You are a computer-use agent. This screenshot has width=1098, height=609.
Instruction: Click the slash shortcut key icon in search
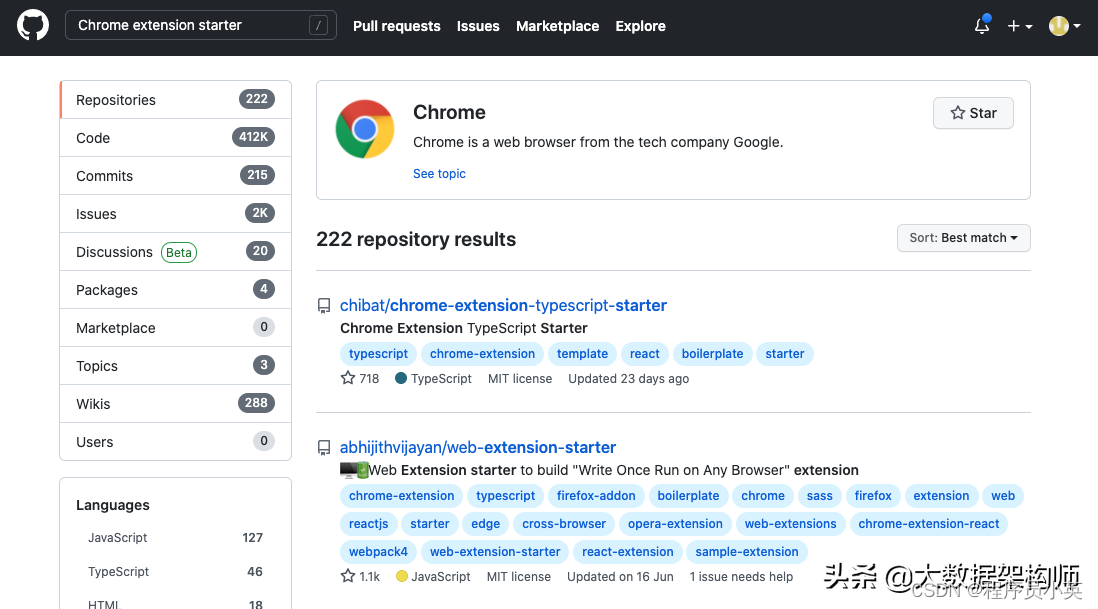[318, 25]
